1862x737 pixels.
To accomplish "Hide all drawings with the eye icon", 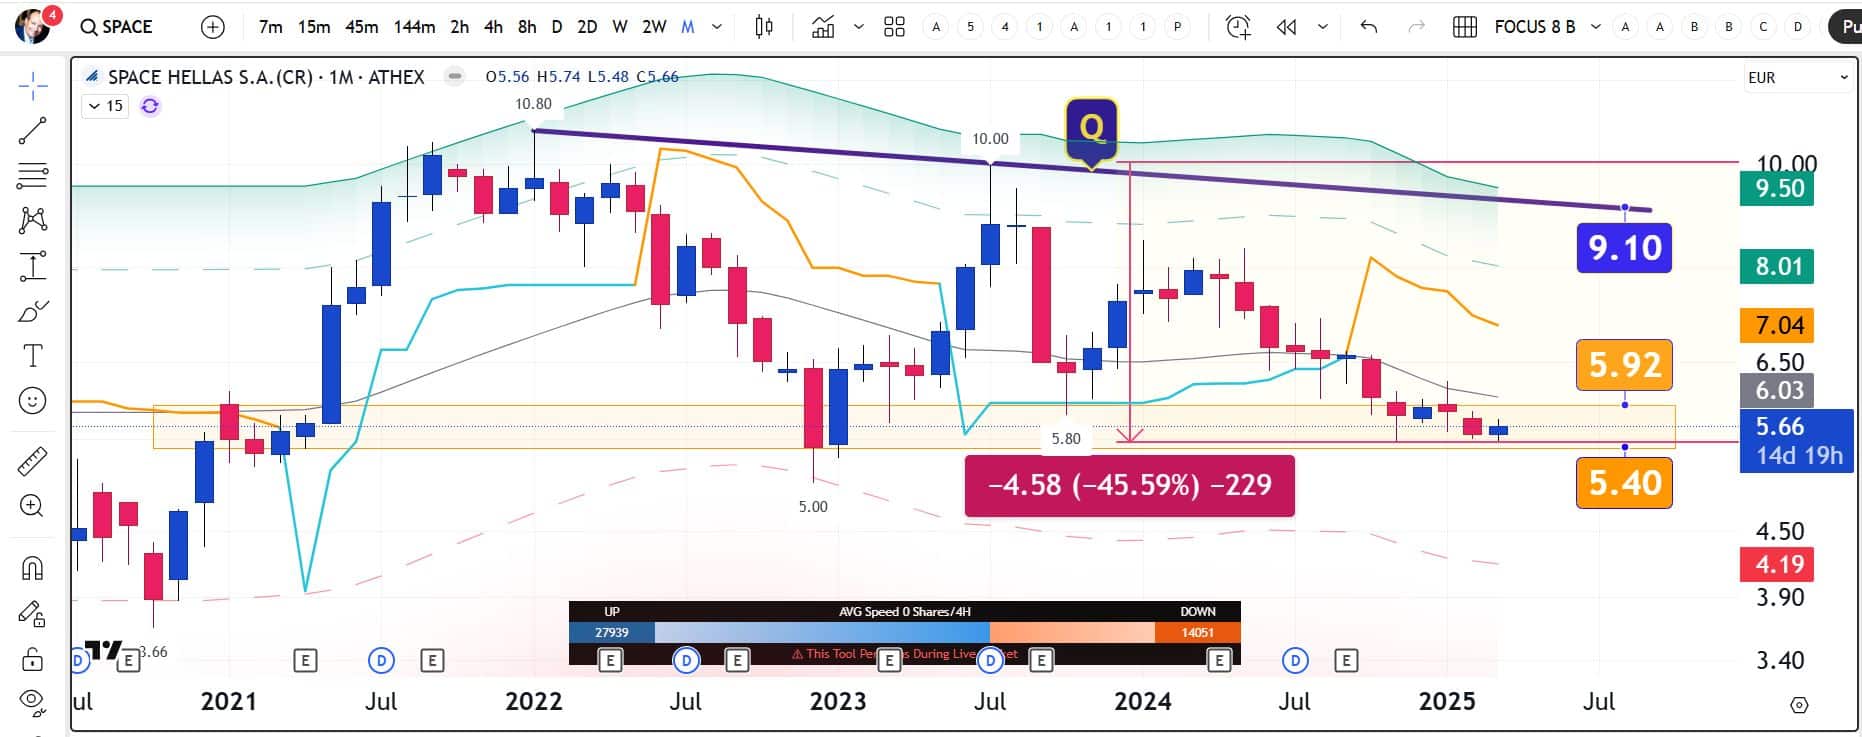I will point(32,702).
